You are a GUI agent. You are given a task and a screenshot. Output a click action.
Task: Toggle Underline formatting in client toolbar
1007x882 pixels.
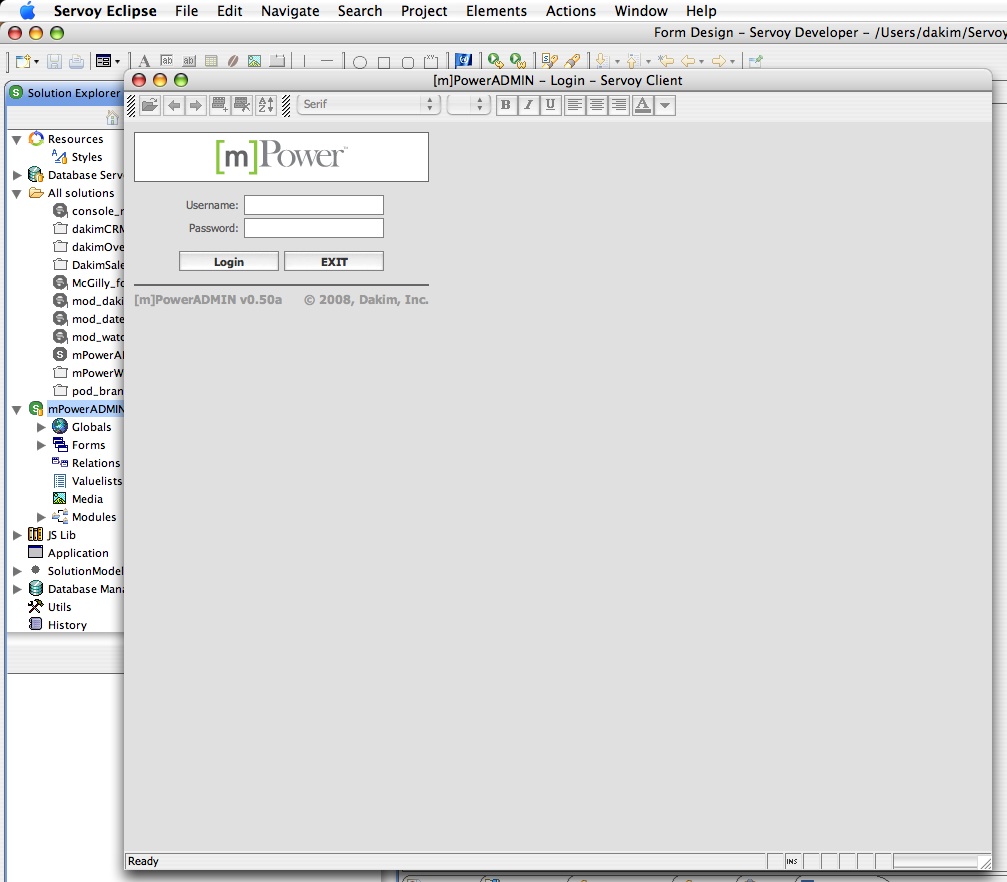point(550,105)
